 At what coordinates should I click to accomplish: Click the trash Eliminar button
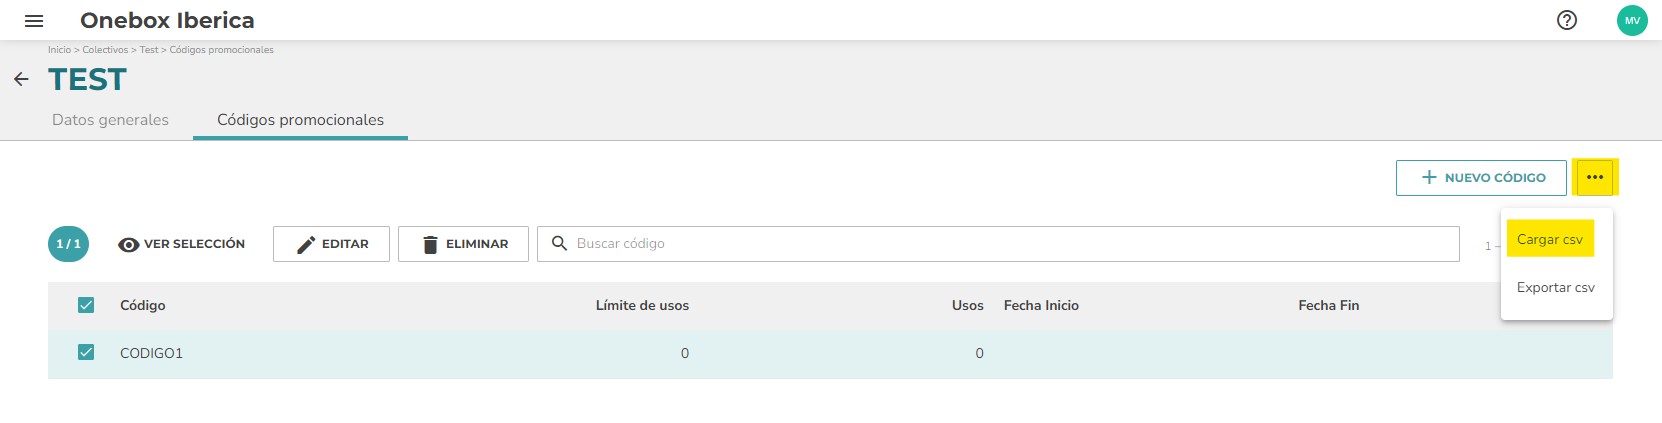coord(463,244)
